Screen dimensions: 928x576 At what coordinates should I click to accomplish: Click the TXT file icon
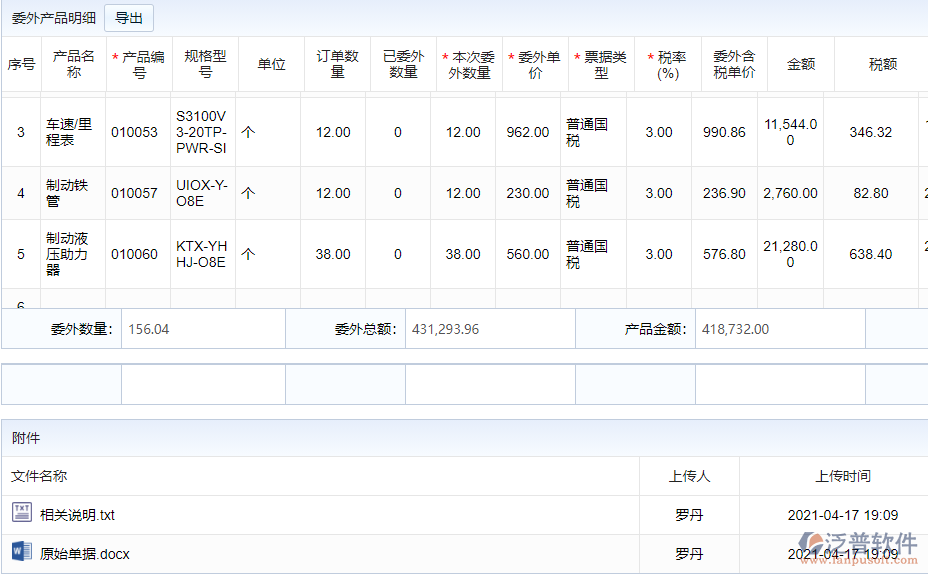[x=22, y=514]
